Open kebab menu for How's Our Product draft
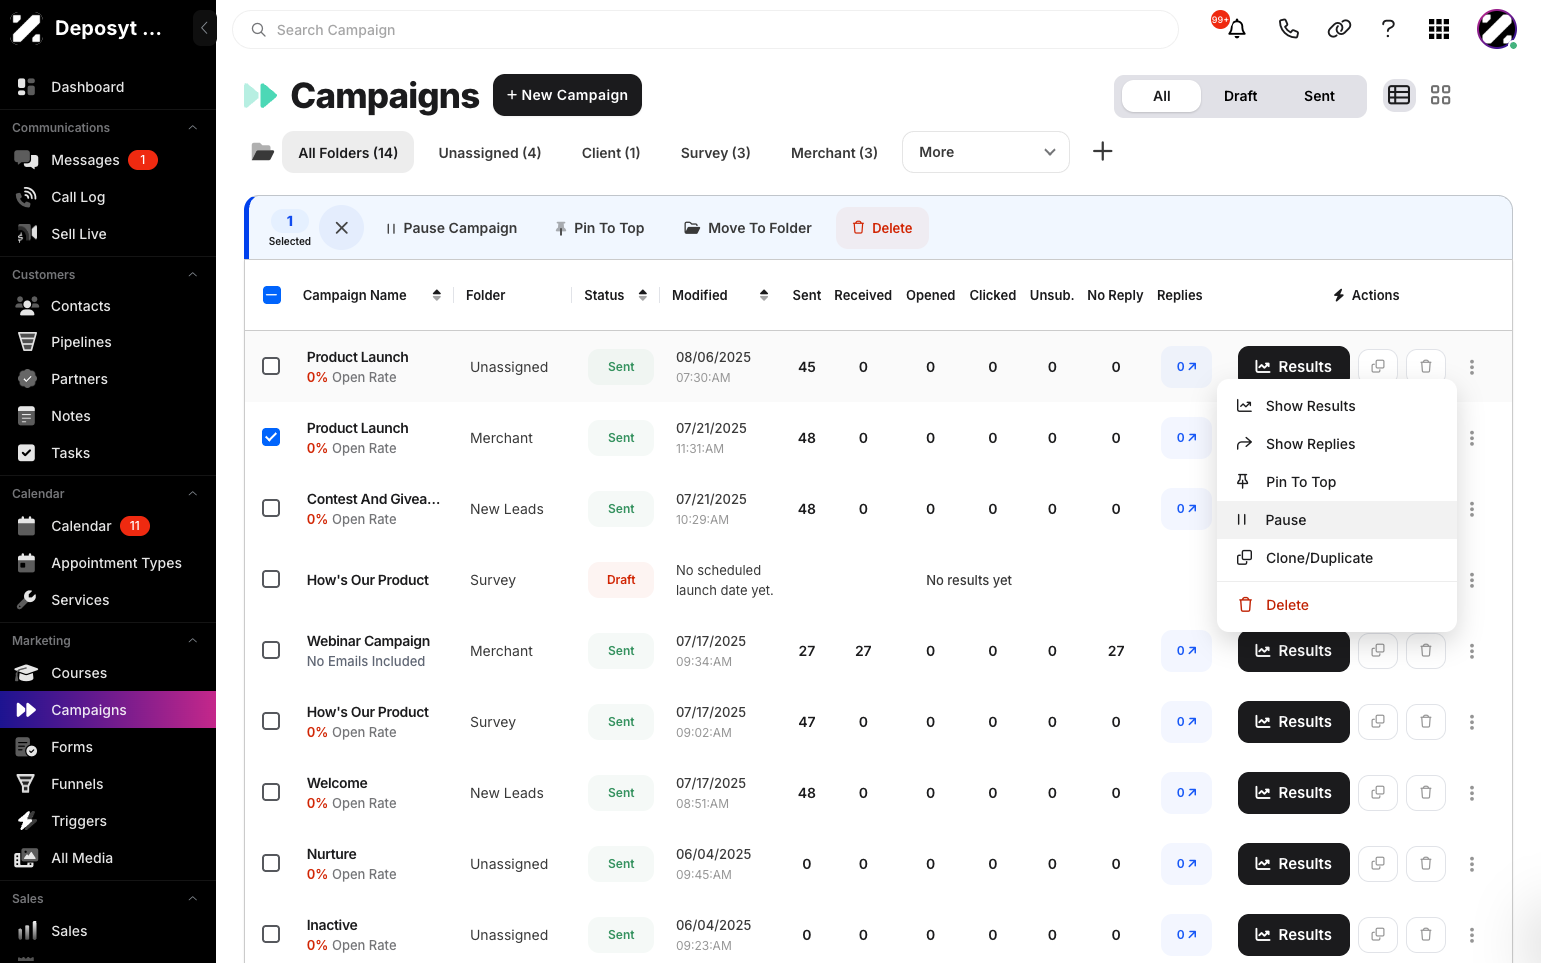The height and width of the screenshot is (963, 1541). 1471,580
